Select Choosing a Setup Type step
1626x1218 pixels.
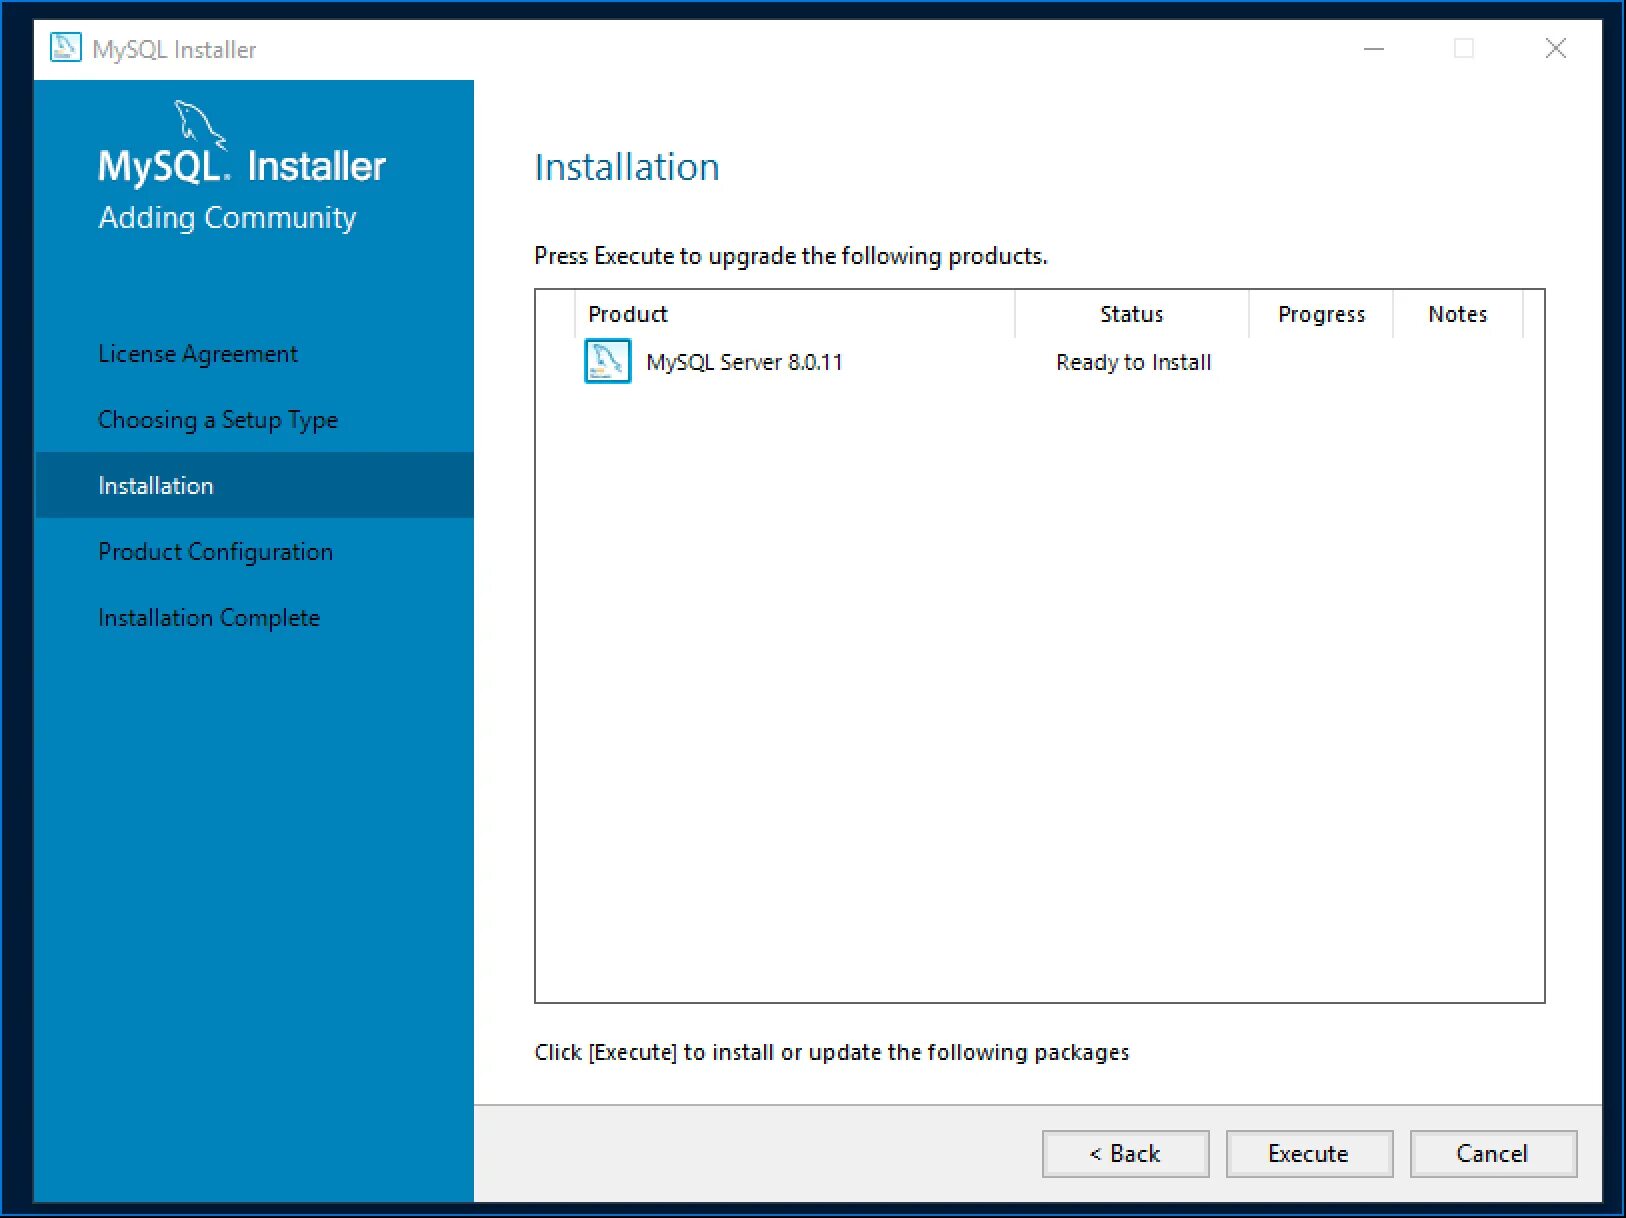point(217,419)
